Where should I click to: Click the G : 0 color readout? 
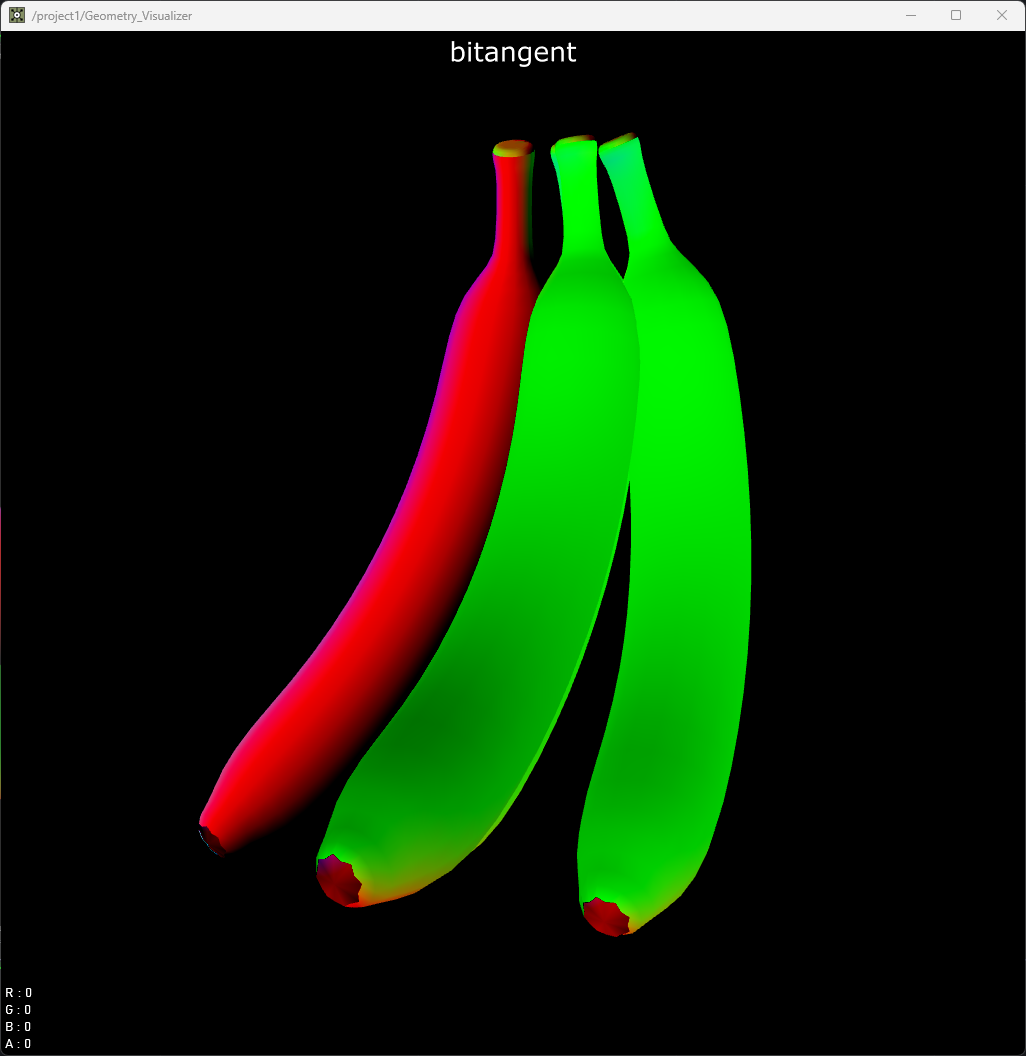(x=18, y=1010)
